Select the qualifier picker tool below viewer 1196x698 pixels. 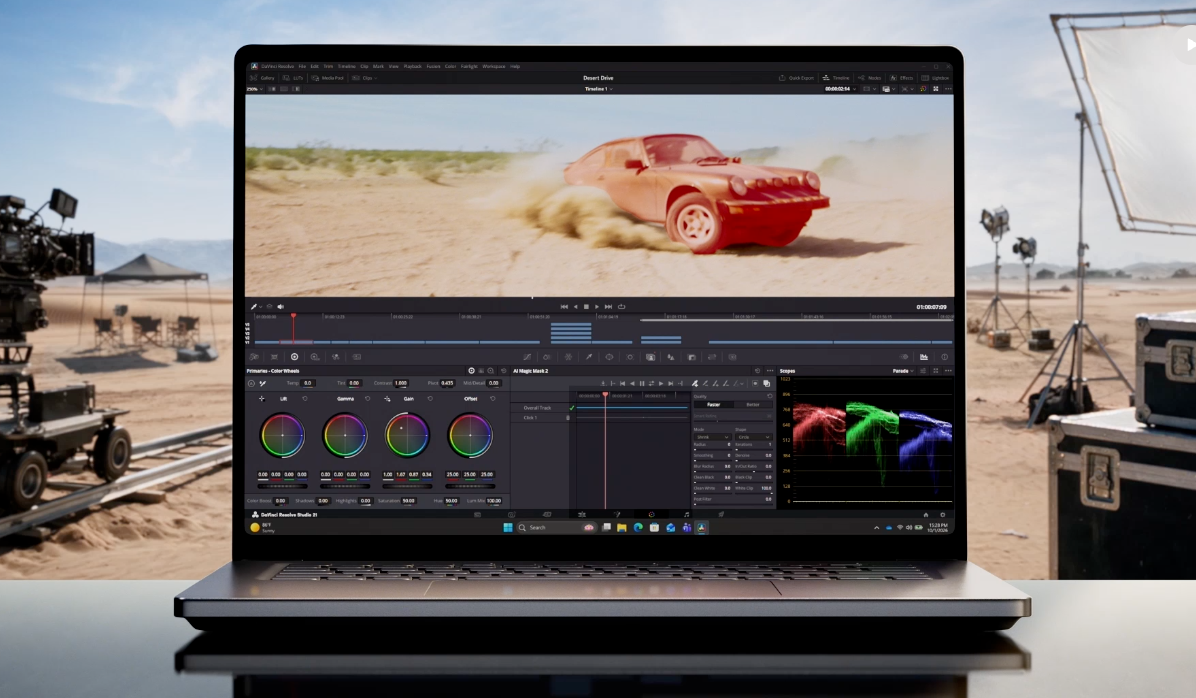(x=254, y=307)
